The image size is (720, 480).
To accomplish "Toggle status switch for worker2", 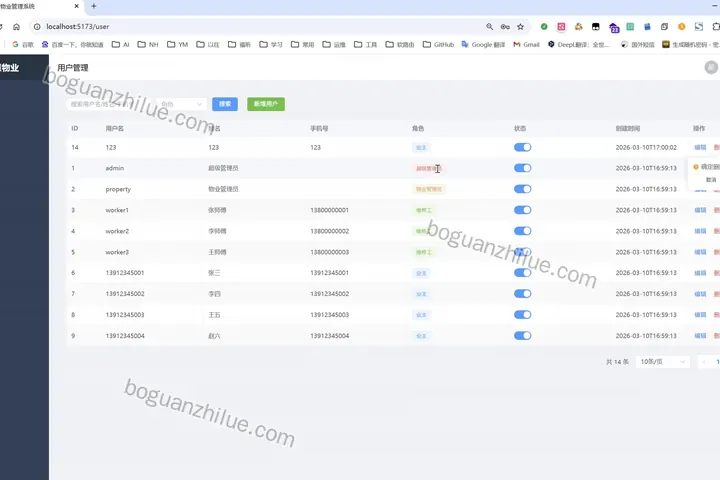I will pyautogui.click(x=523, y=231).
